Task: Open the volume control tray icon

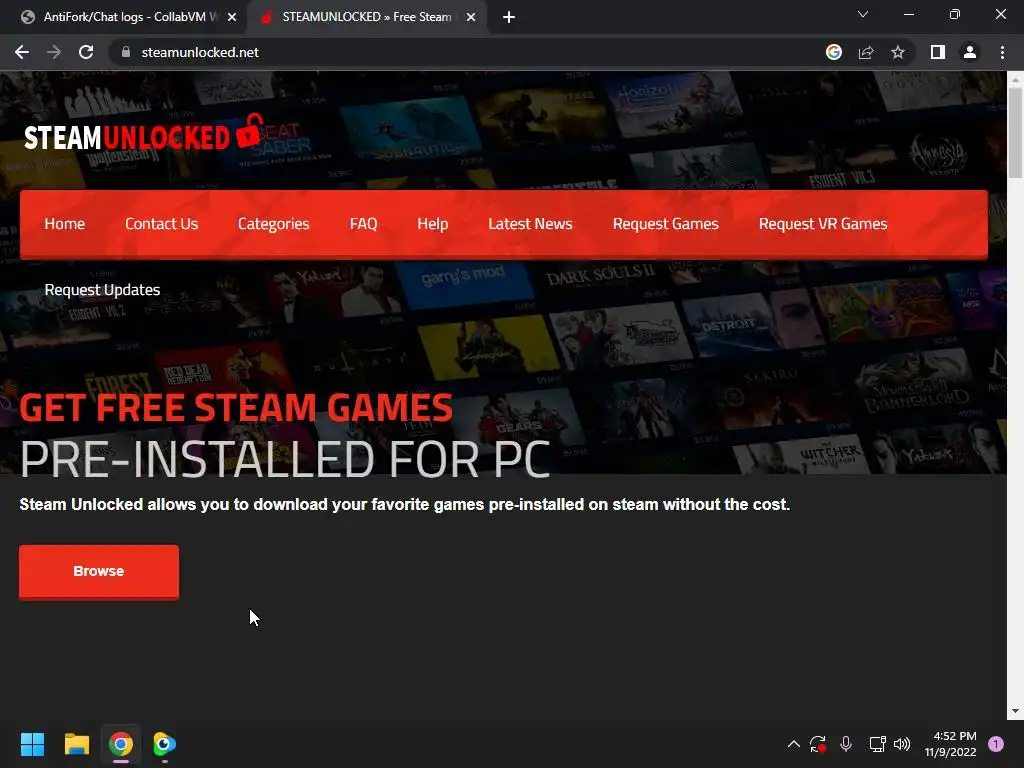Action: pos(902,744)
